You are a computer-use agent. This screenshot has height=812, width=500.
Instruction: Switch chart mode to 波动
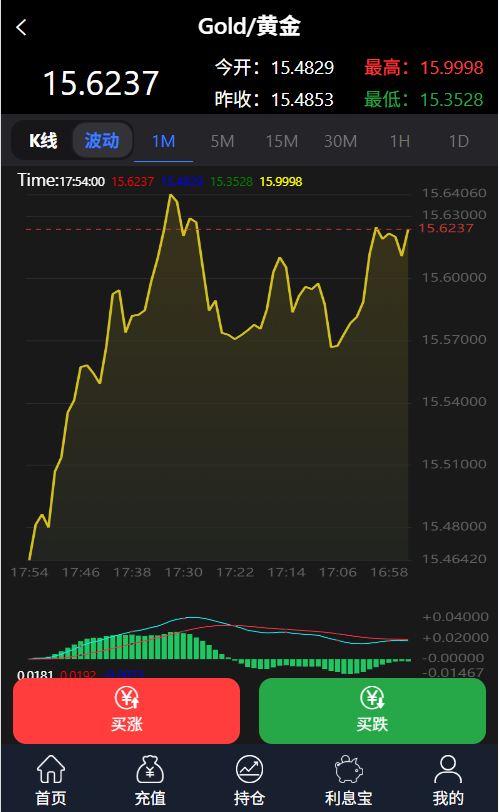click(102, 140)
